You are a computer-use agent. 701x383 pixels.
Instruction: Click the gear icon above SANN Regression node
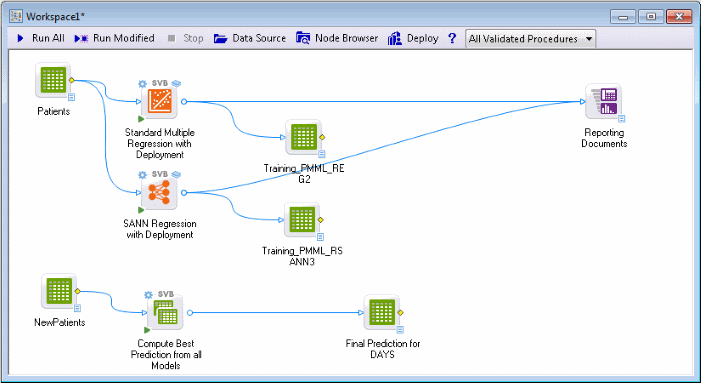[143, 174]
